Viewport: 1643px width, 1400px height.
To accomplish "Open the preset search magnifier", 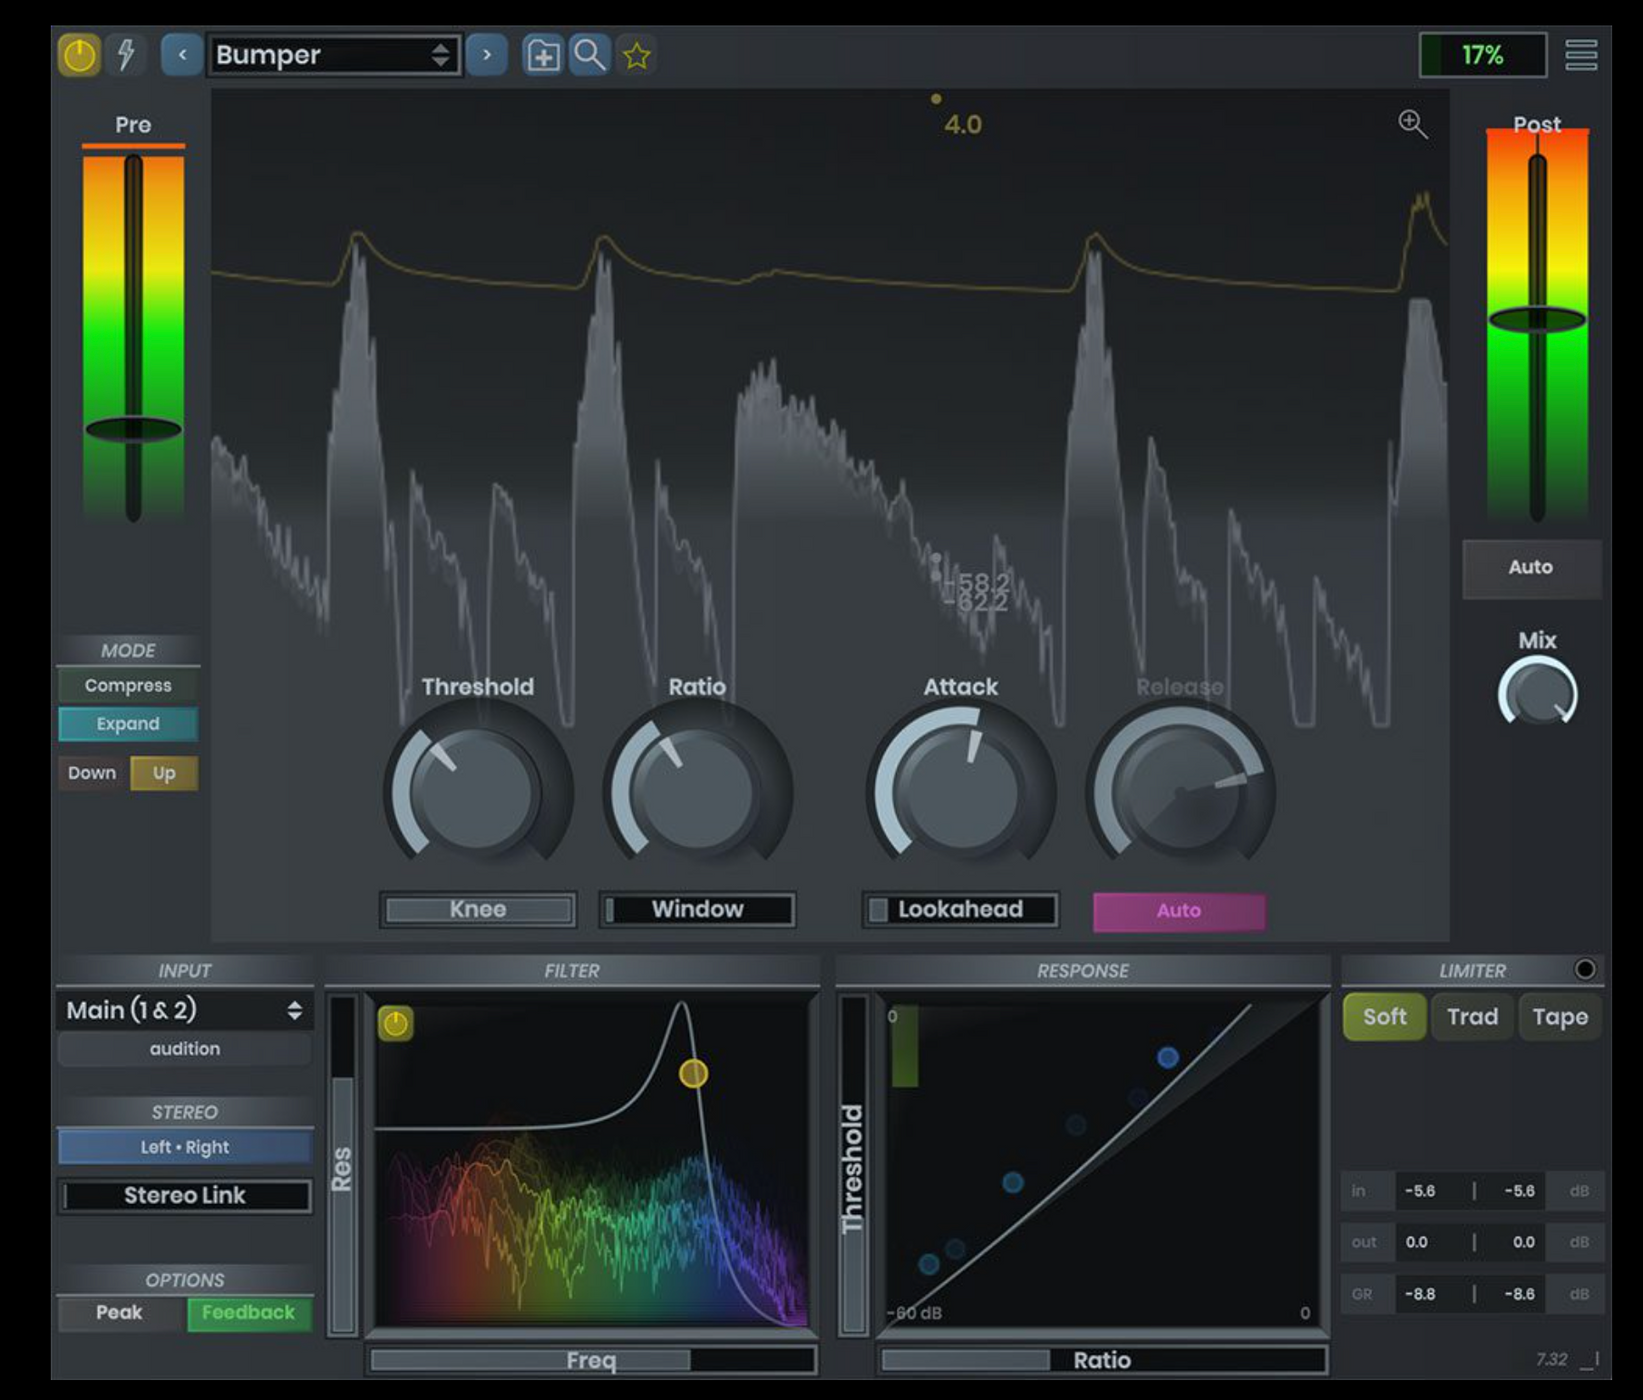I will 589,57.
